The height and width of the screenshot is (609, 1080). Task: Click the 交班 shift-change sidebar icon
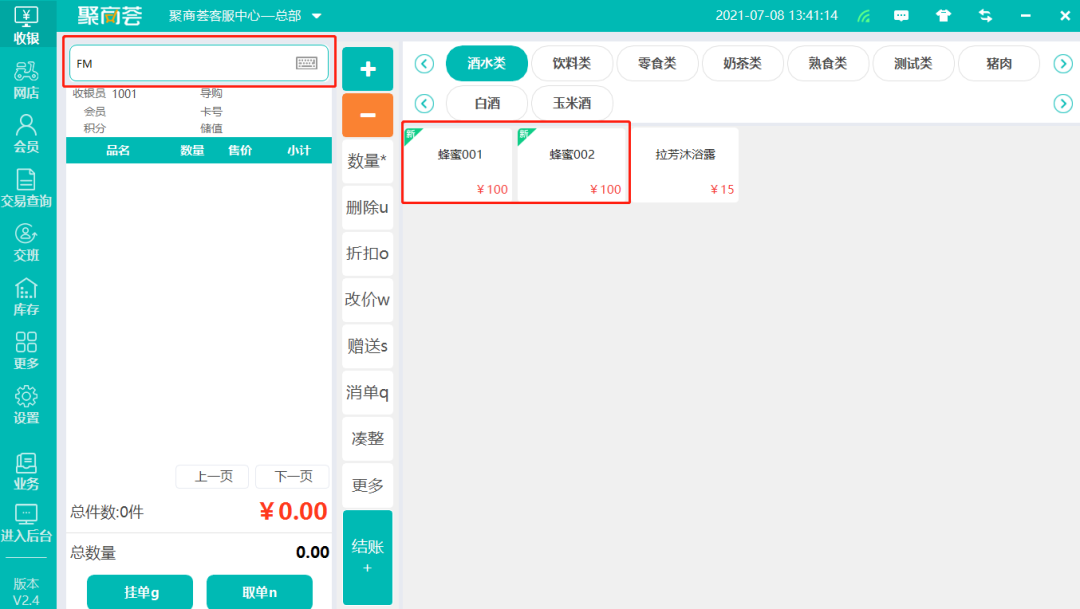[x=26, y=243]
